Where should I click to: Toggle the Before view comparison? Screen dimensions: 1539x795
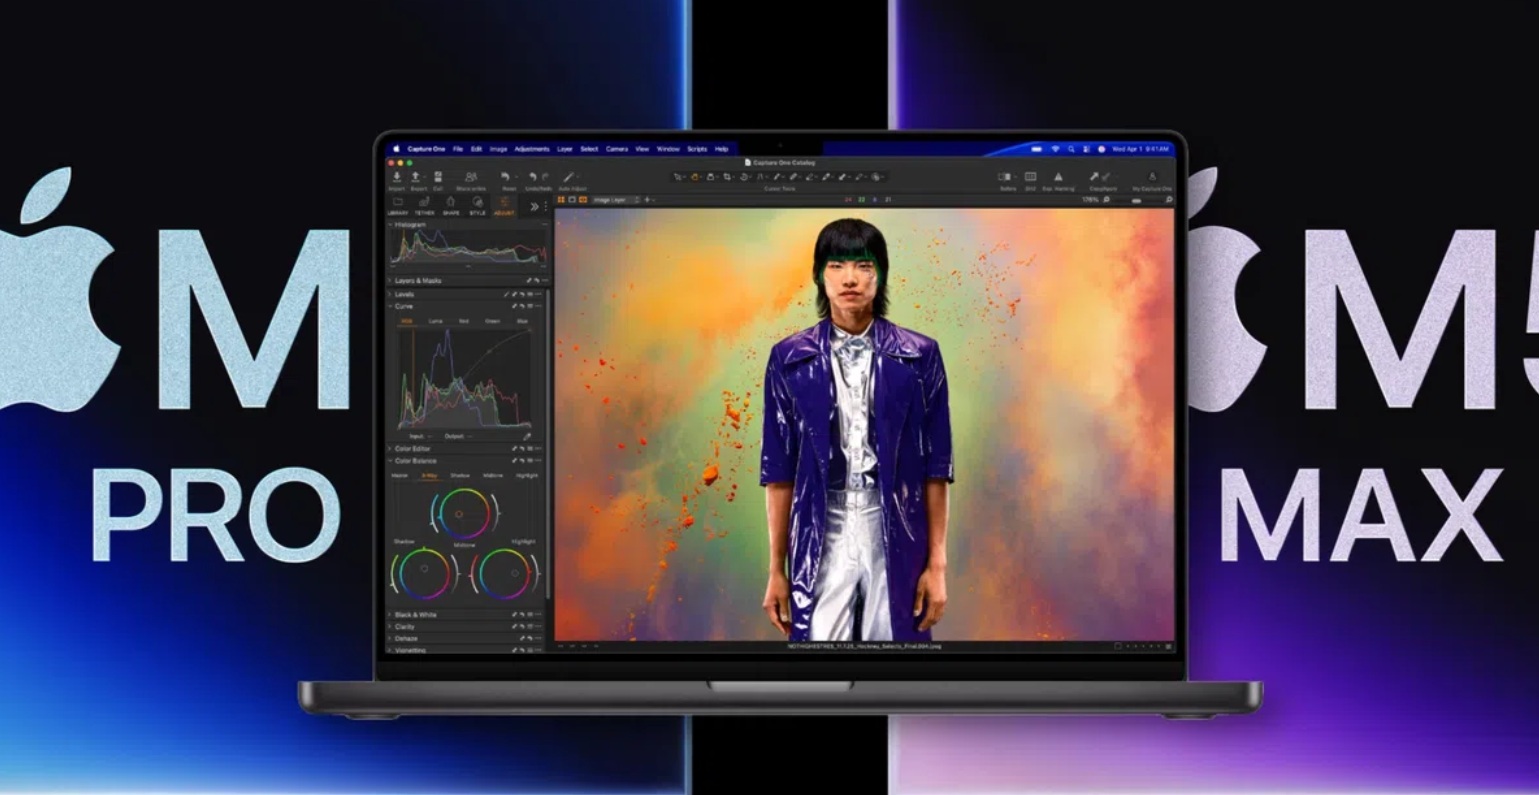1005,176
